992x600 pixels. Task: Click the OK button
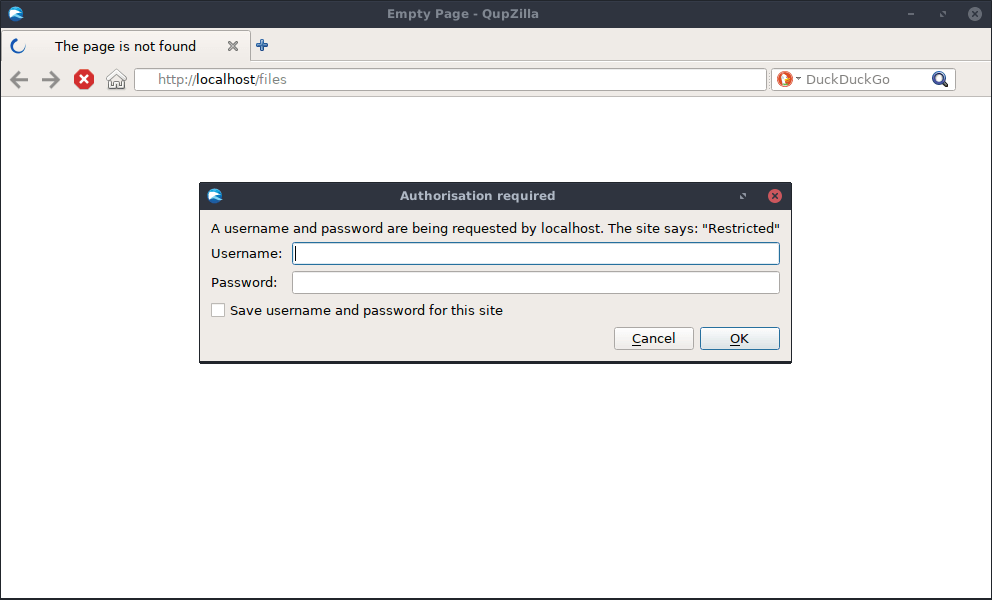(740, 338)
